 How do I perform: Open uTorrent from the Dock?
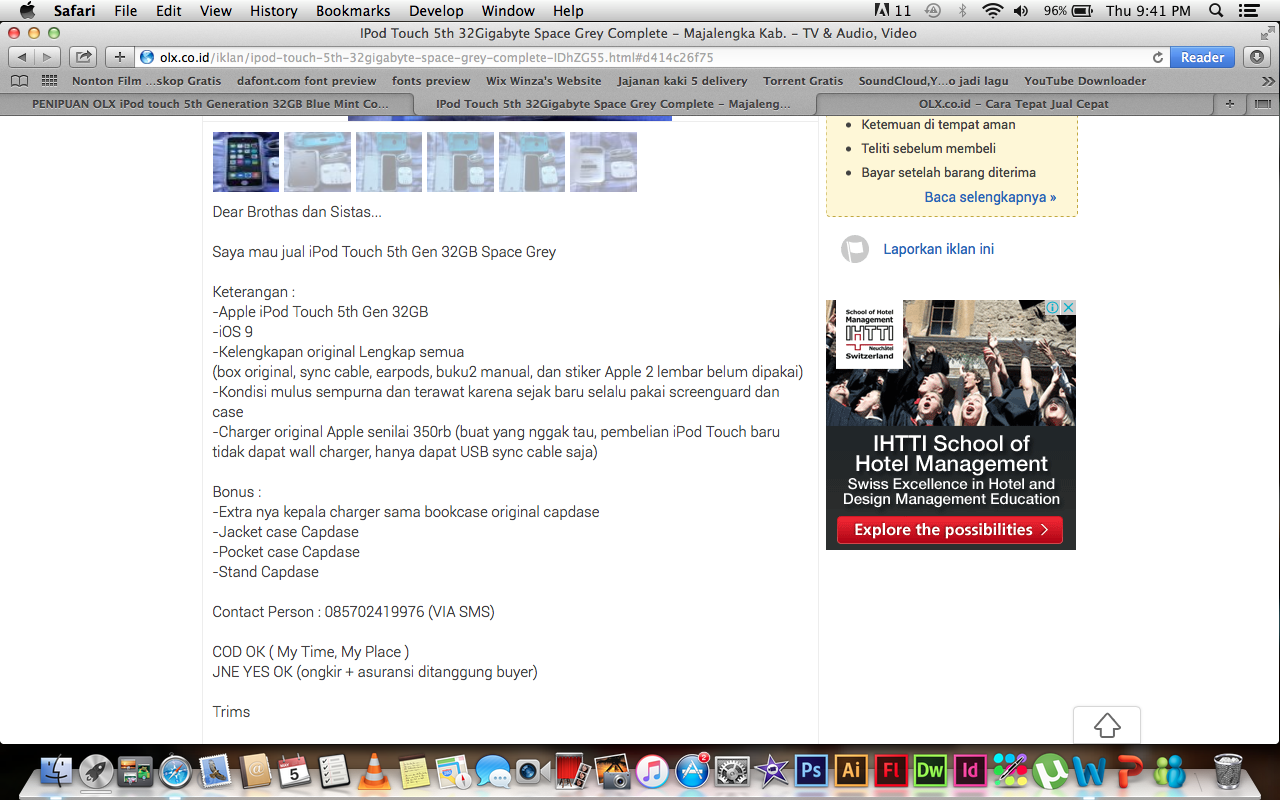tap(1050, 770)
